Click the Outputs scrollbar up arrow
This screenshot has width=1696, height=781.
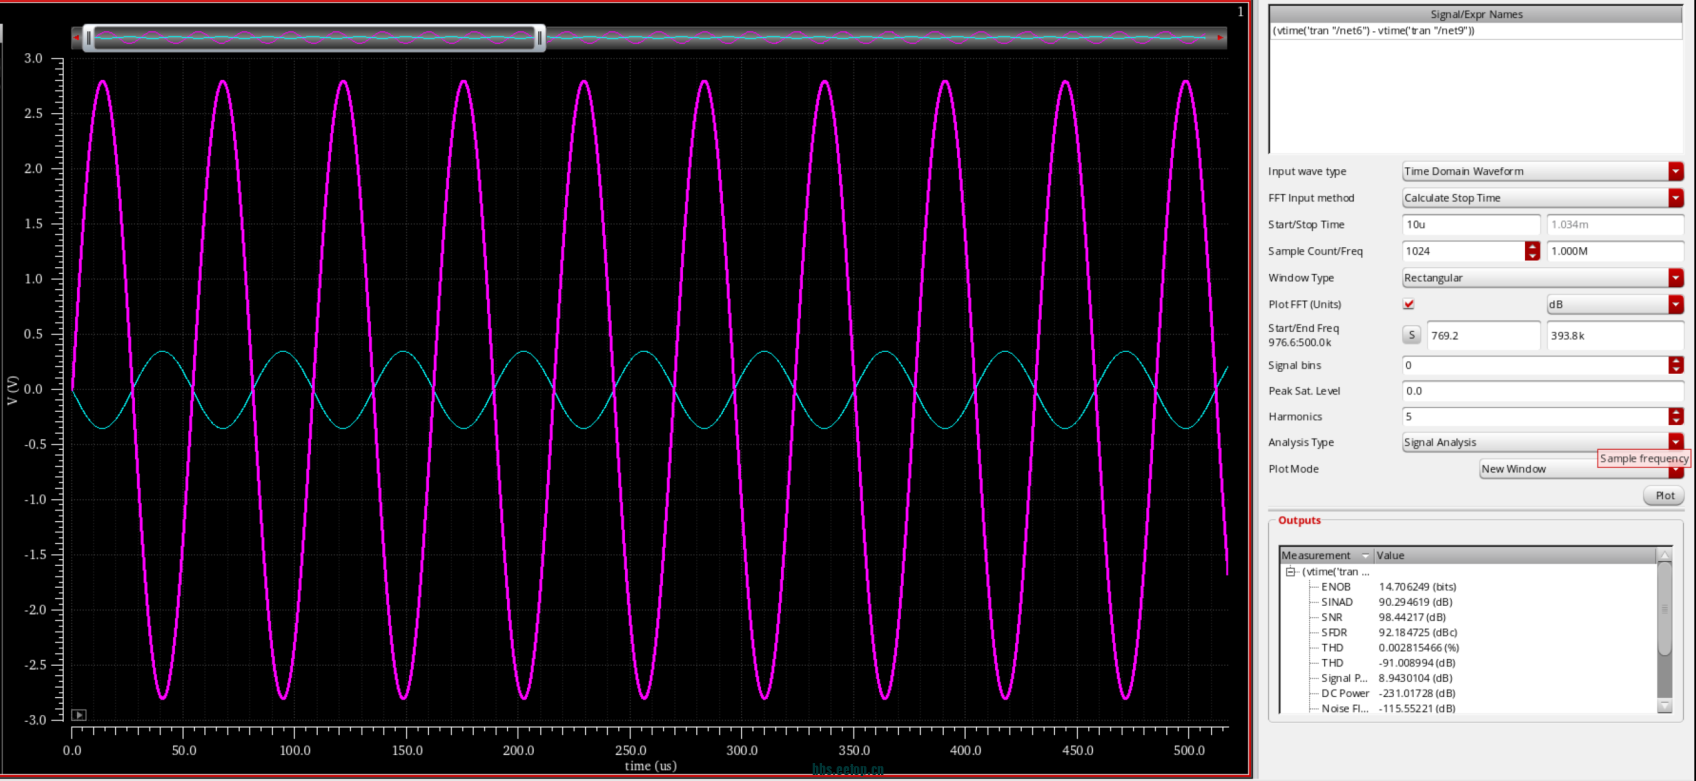[1664, 555]
